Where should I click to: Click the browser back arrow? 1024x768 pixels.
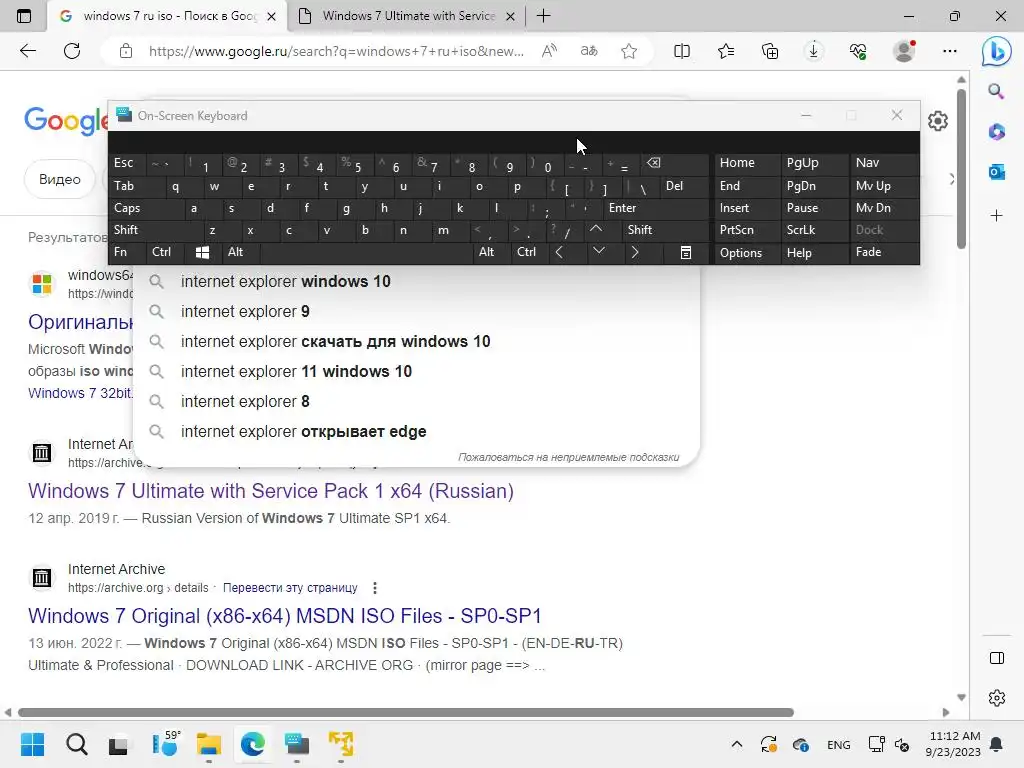(x=27, y=51)
